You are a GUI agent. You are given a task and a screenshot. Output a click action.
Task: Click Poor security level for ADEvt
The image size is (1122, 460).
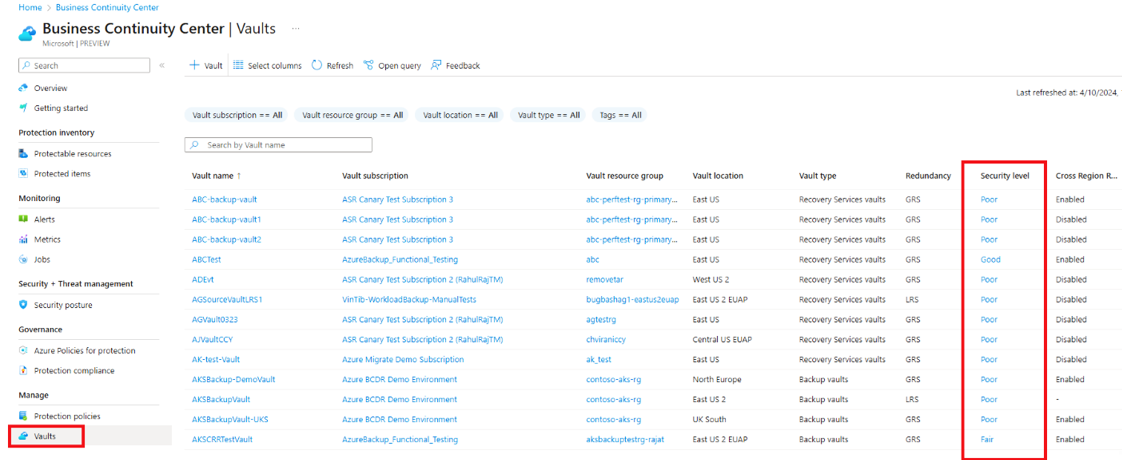click(x=989, y=279)
